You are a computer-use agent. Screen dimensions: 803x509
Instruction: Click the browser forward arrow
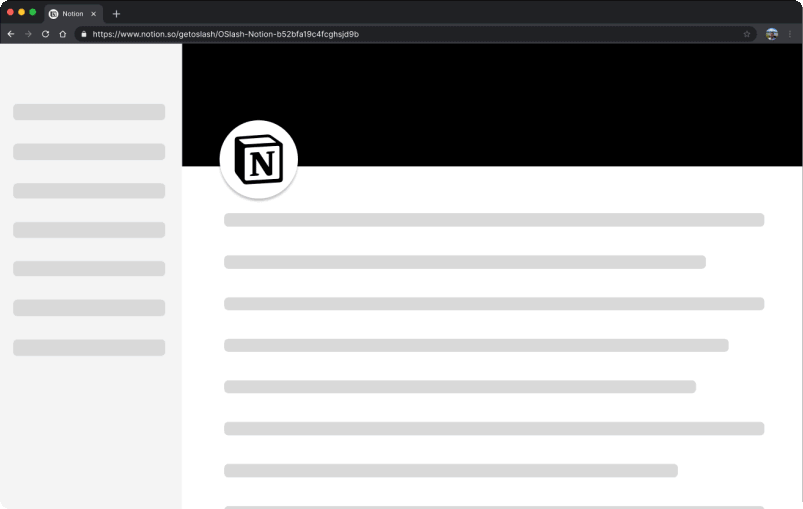pyautogui.click(x=28, y=34)
